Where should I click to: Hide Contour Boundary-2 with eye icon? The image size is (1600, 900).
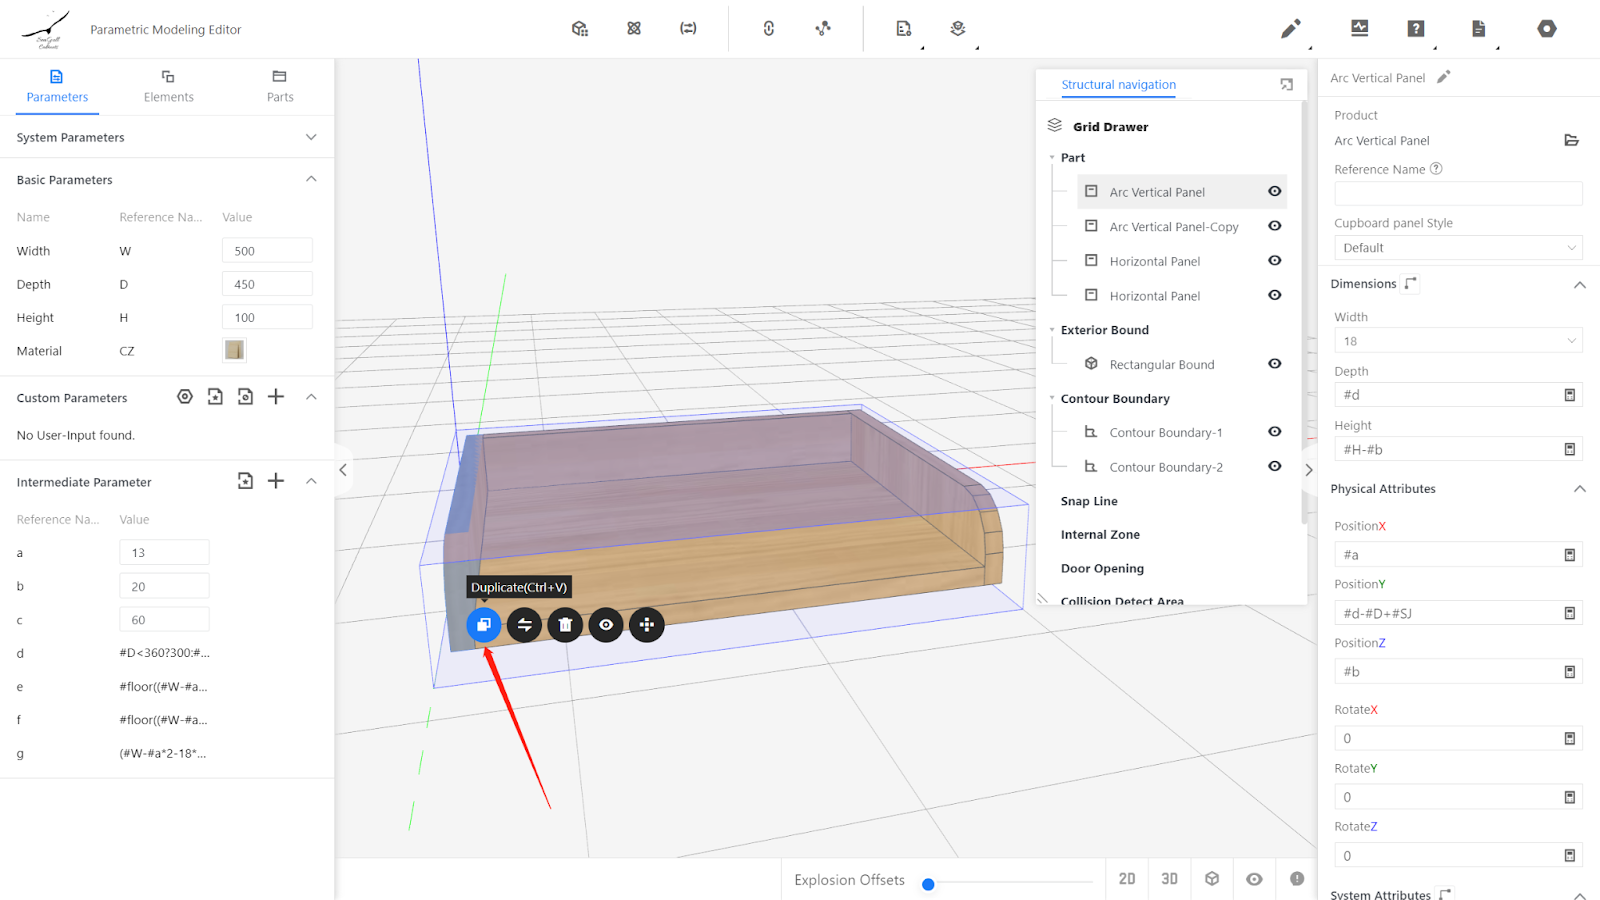click(1274, 467)
